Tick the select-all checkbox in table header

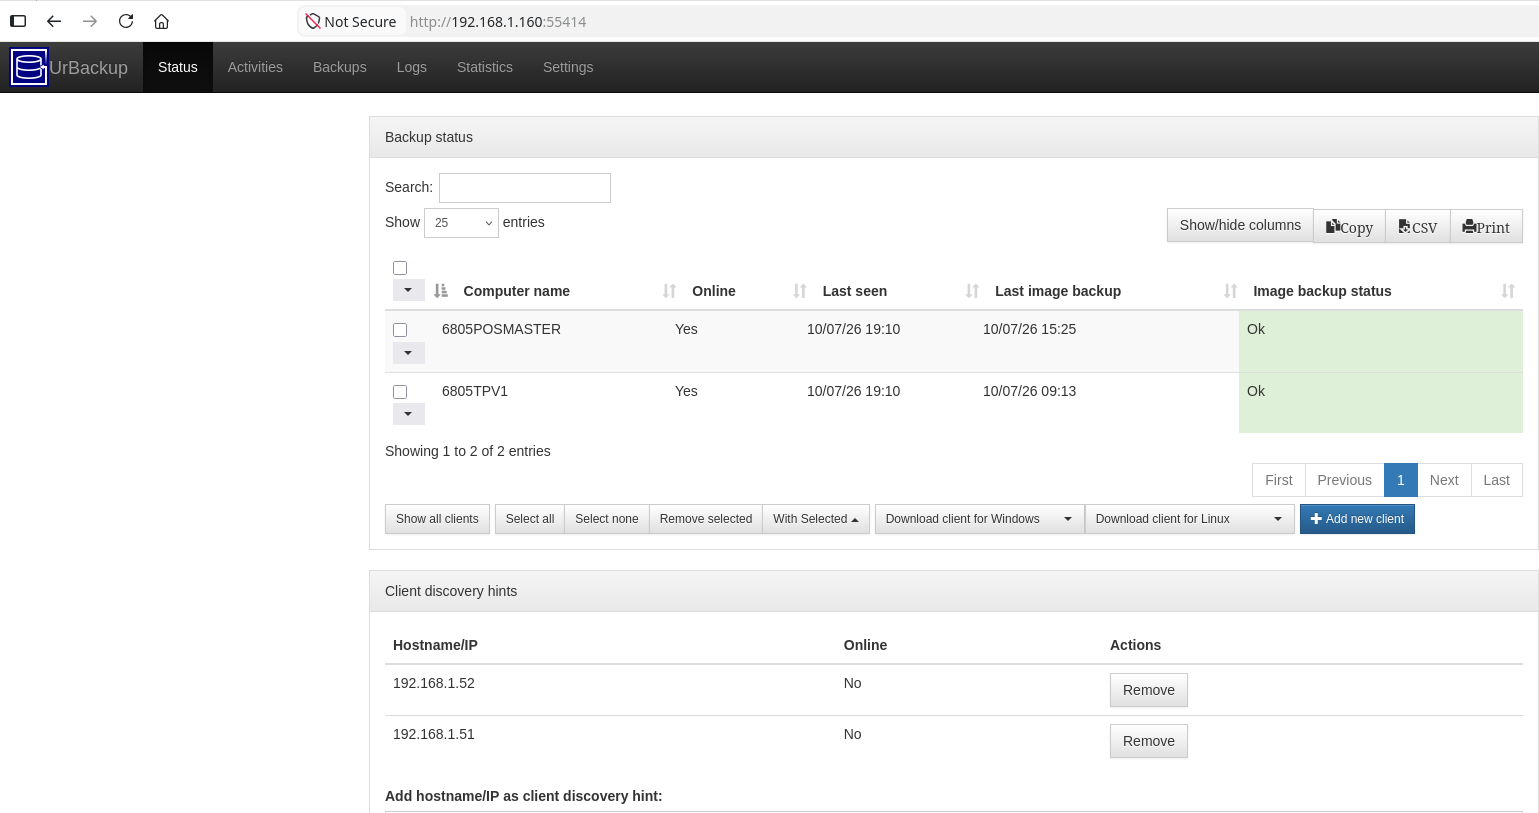click(x=400, y=268)
